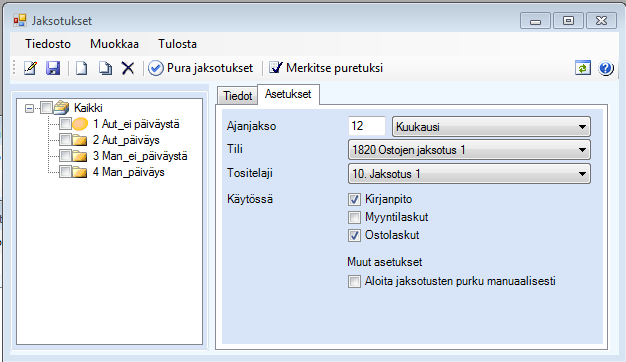Close the Jaksotukset window

(601, 21)
